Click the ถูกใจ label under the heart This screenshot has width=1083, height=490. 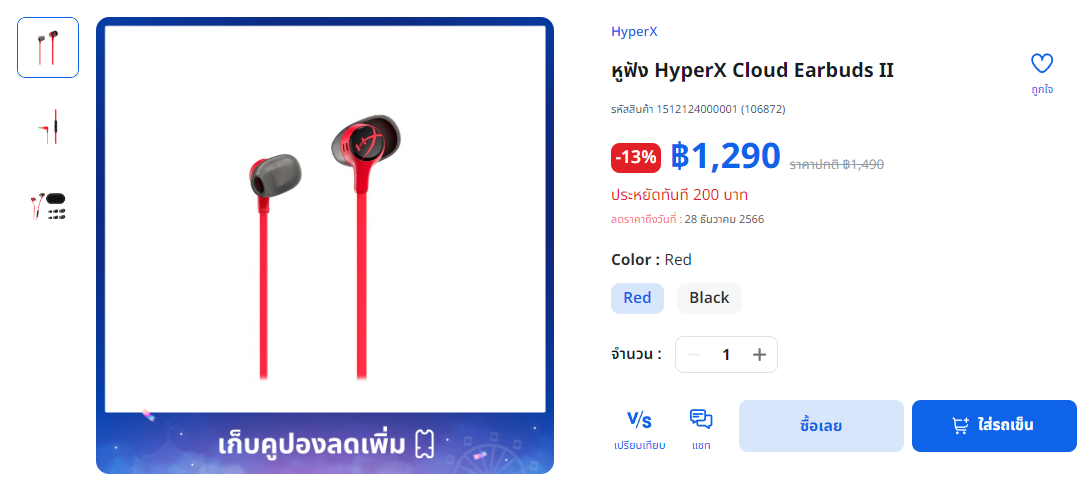click(1042, 90)
